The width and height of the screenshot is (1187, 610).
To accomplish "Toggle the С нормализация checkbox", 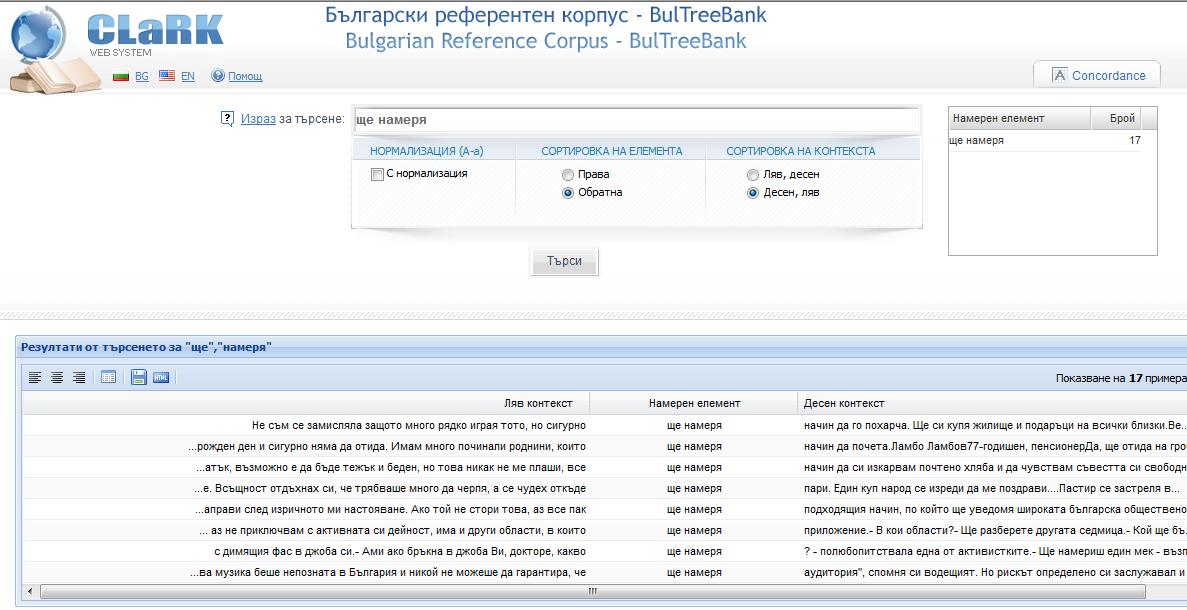I will coord(378,175).
